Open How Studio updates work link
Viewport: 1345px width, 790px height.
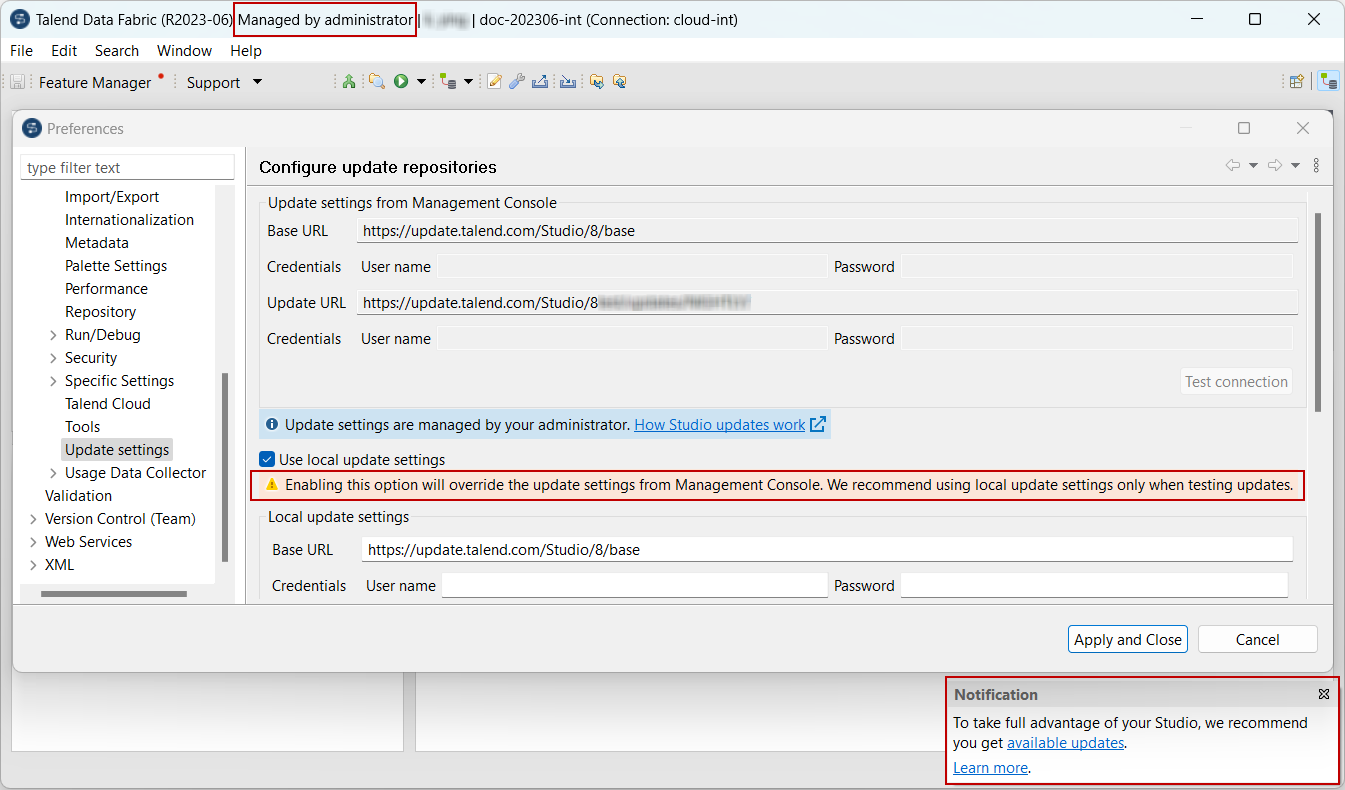(719, 425)
